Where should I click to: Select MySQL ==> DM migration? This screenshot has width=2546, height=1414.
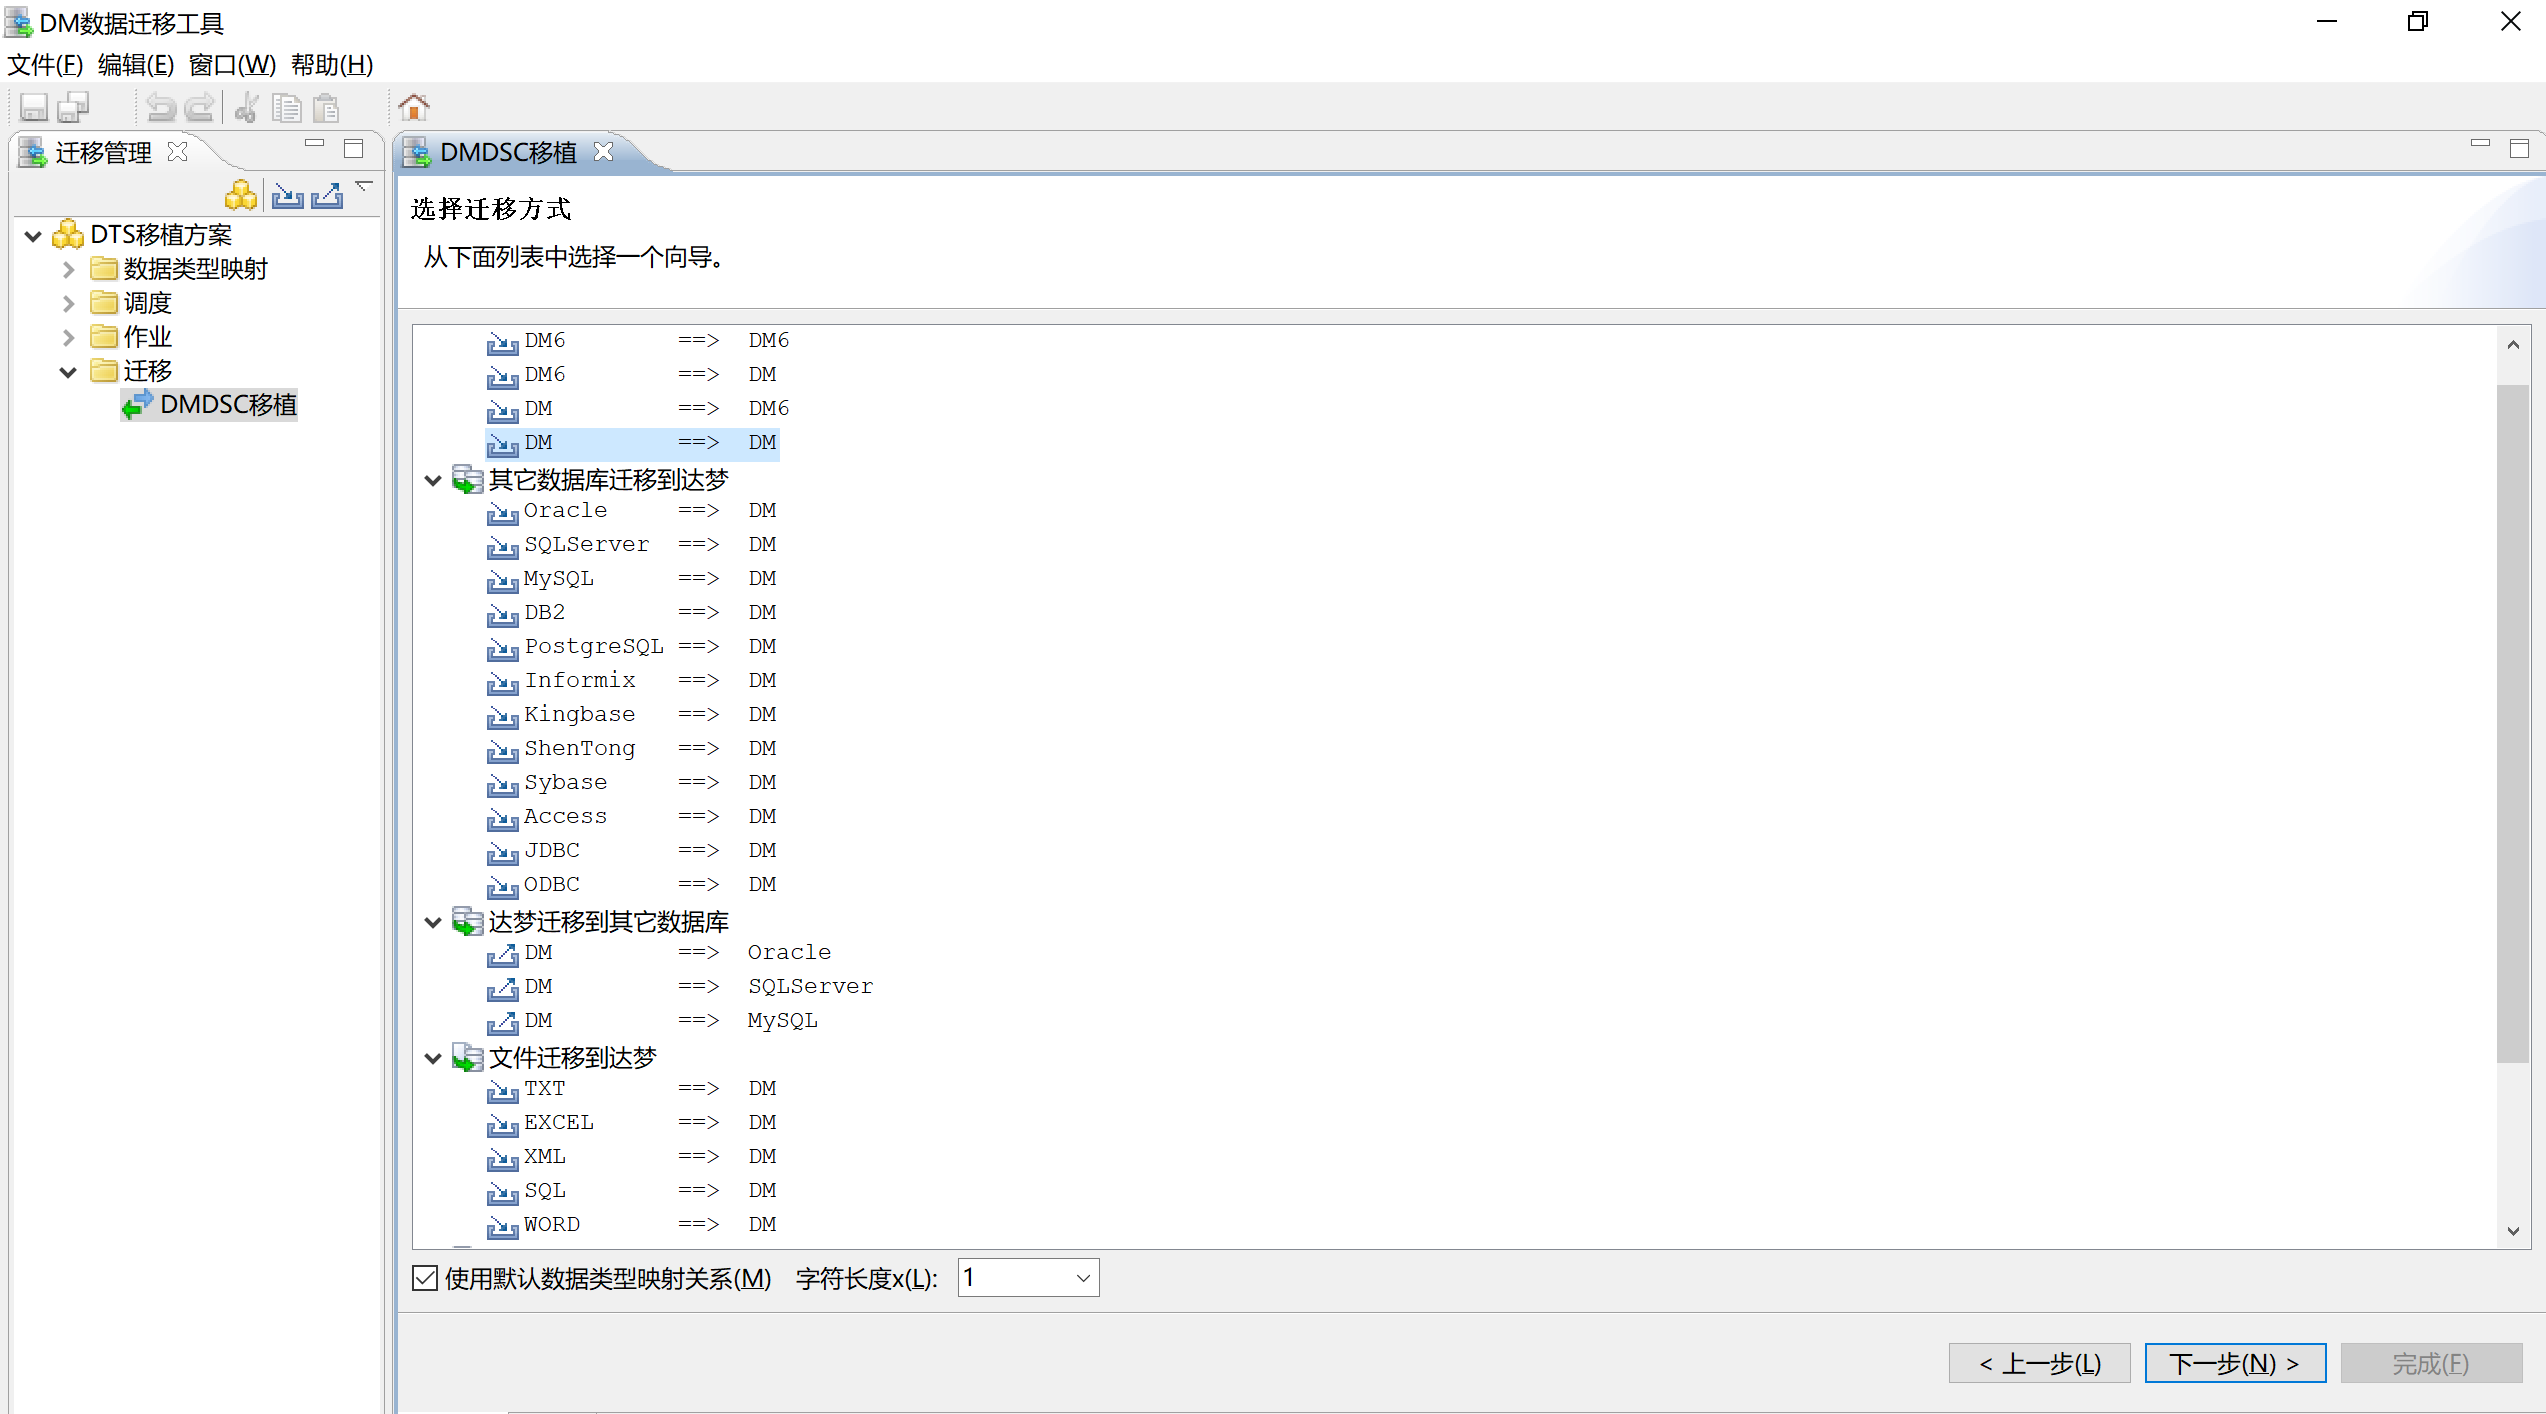632,579
